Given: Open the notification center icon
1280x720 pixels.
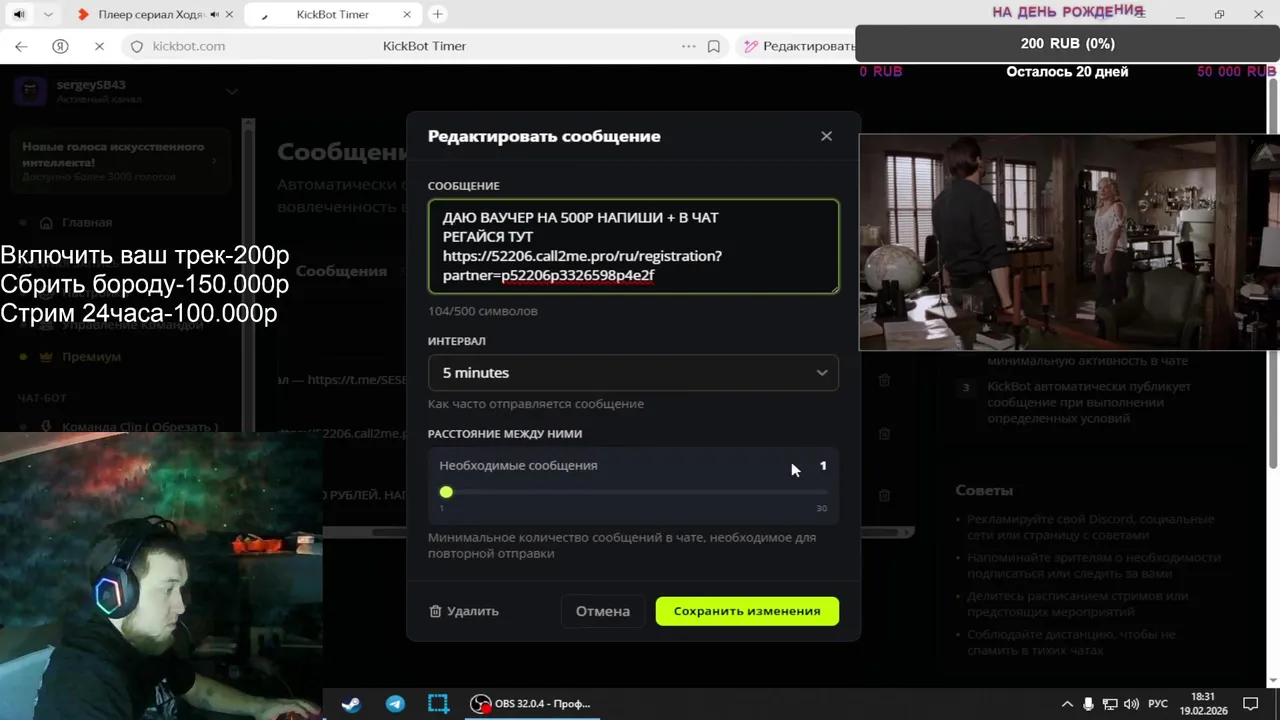Looking at the screenshot, I should [x=1250, y=704].
